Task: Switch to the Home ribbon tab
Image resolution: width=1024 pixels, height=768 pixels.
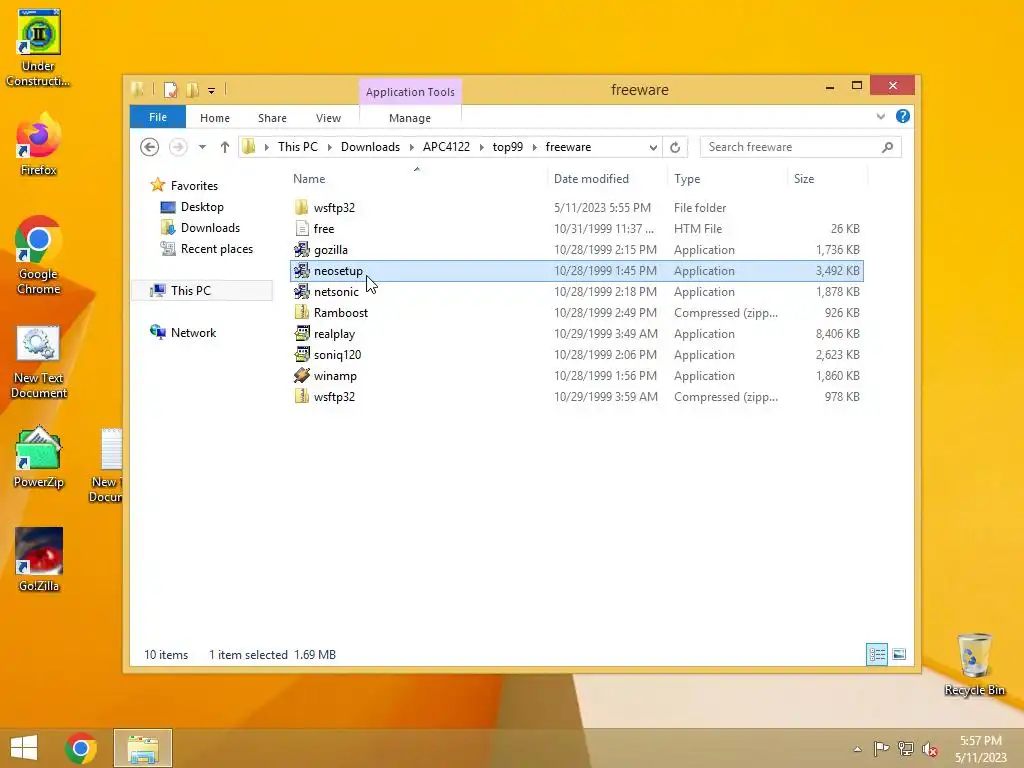Action: click(x=215, y=118)
